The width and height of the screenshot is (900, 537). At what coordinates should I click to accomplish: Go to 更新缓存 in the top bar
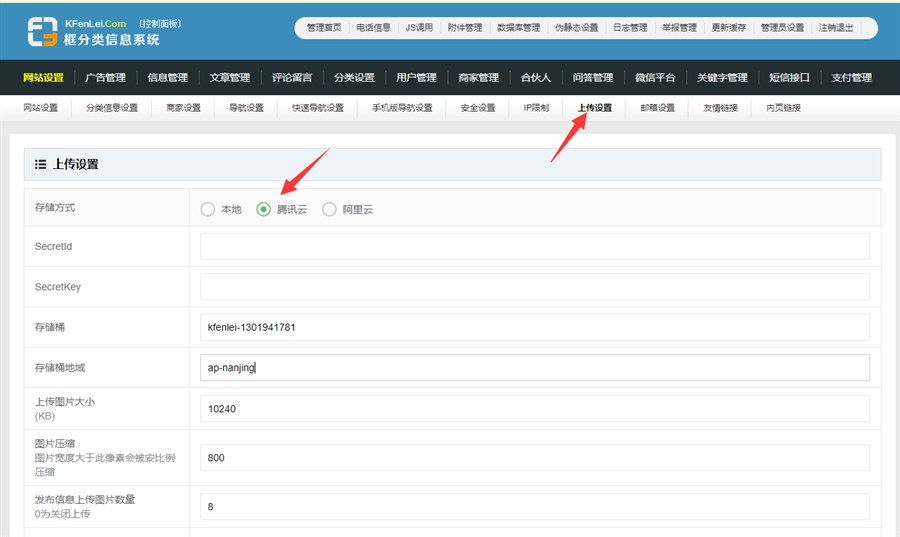[728, 28]
